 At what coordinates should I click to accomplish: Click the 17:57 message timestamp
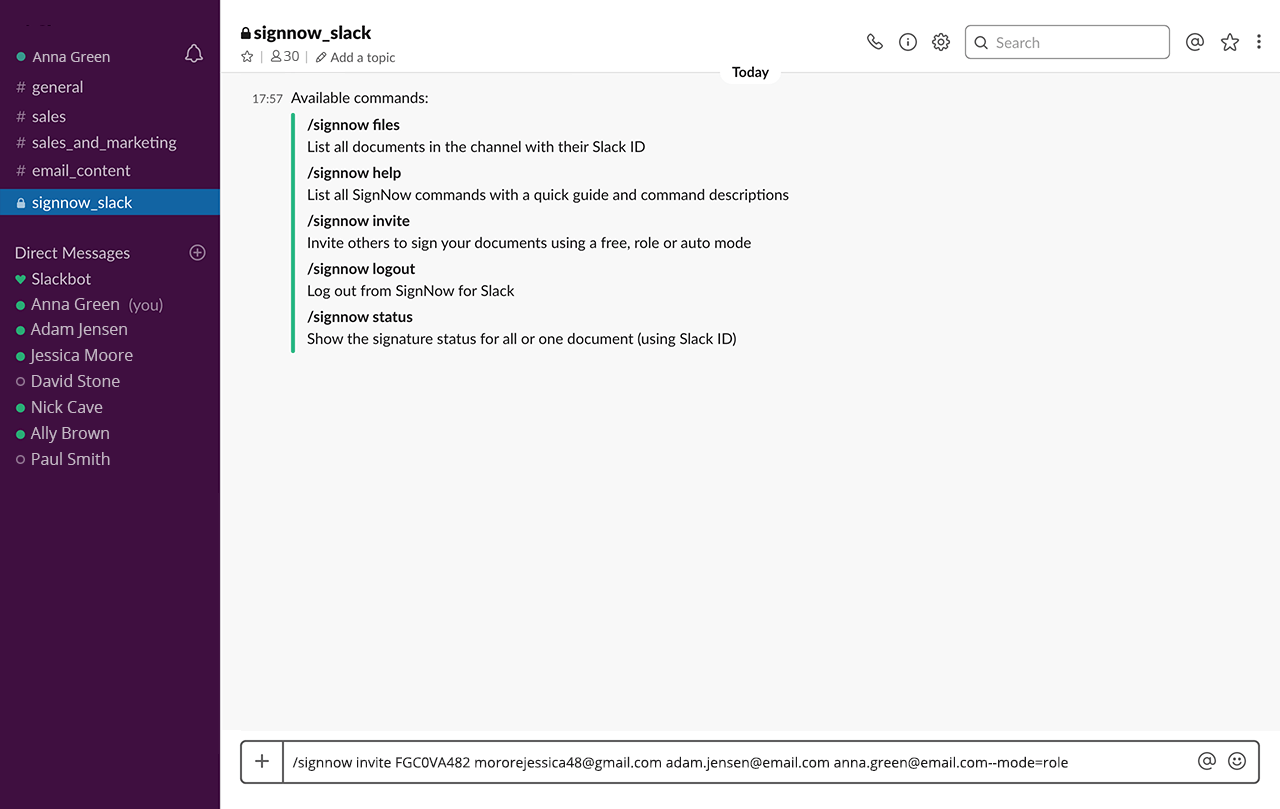click(x=267, y=99)
